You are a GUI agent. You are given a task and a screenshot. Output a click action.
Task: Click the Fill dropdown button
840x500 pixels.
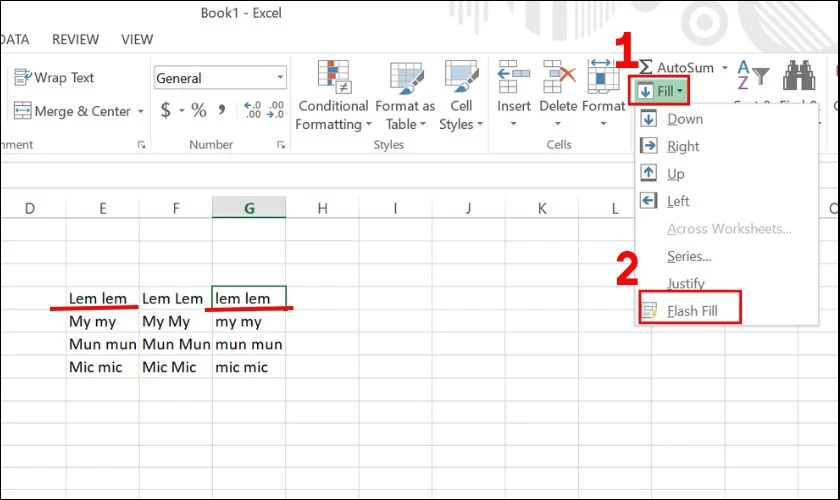660,91
